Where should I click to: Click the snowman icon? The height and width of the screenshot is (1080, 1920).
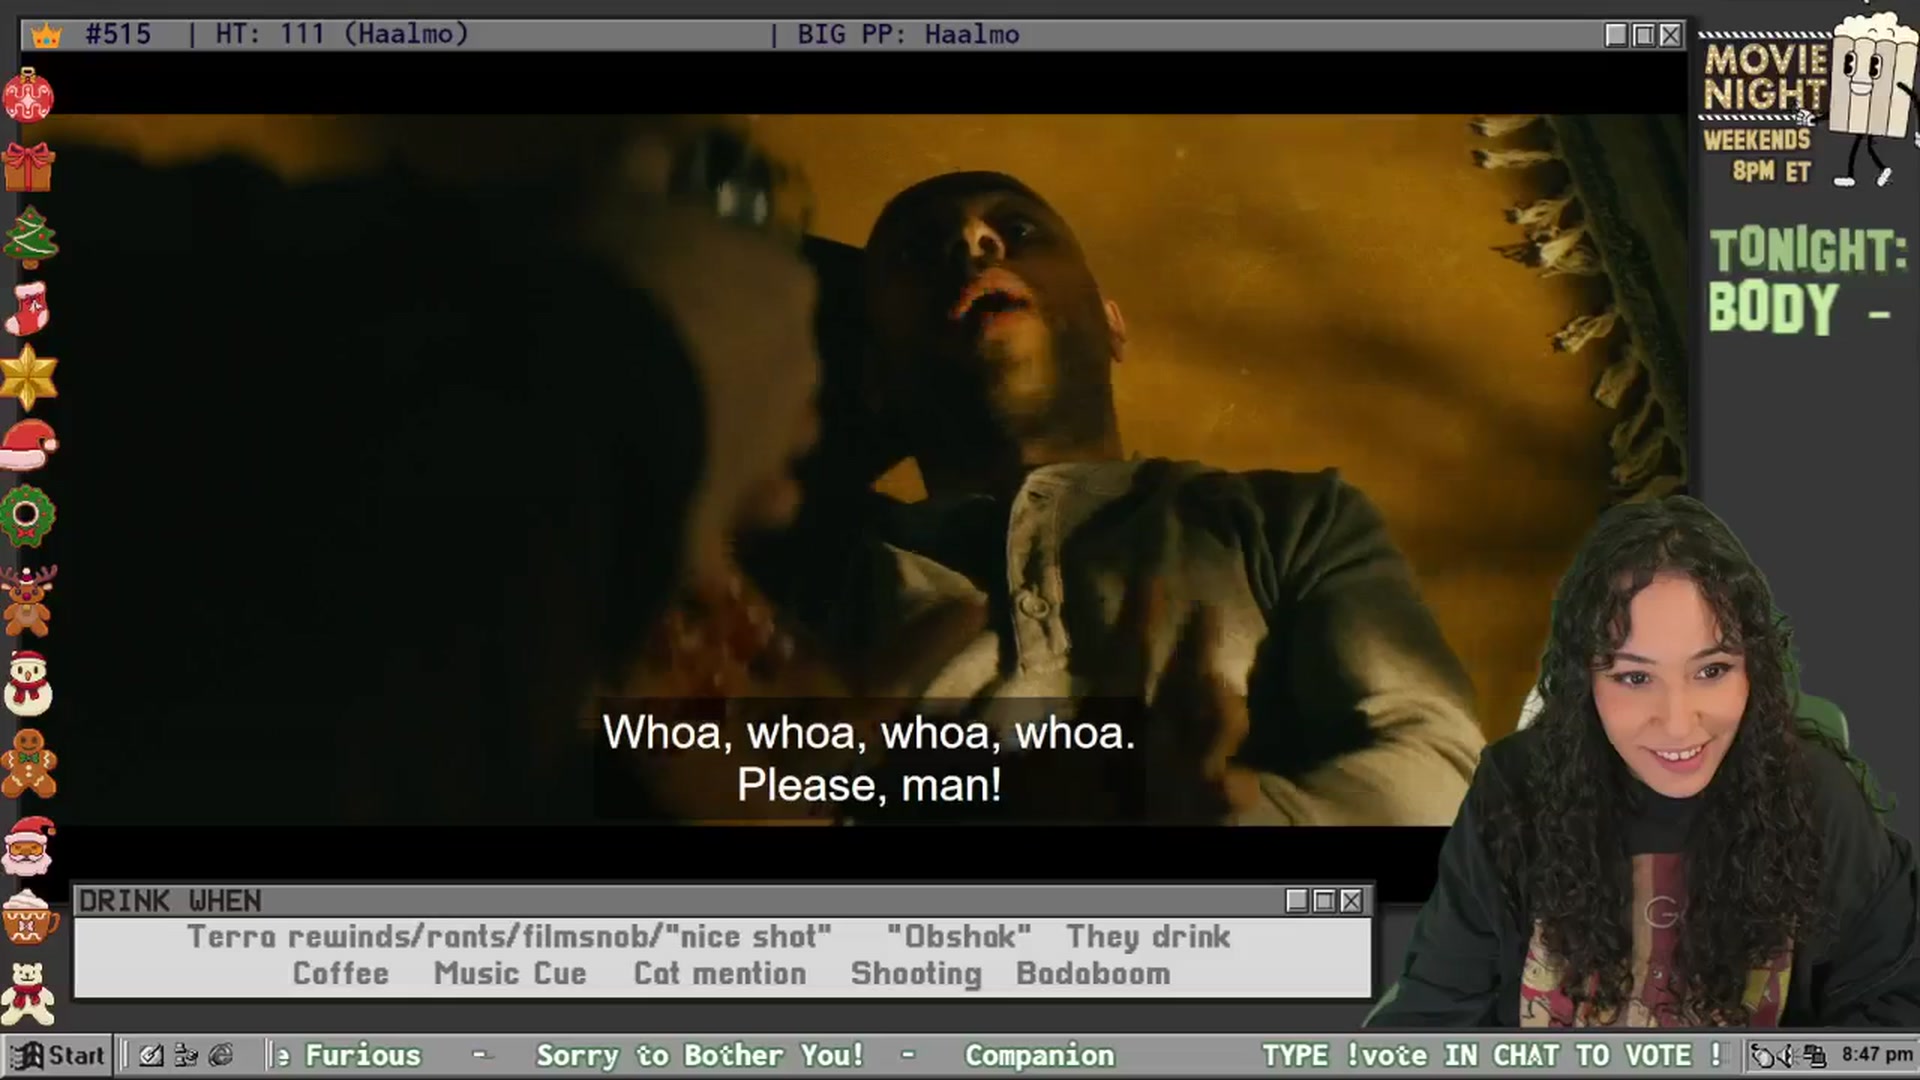click(28, 683)
